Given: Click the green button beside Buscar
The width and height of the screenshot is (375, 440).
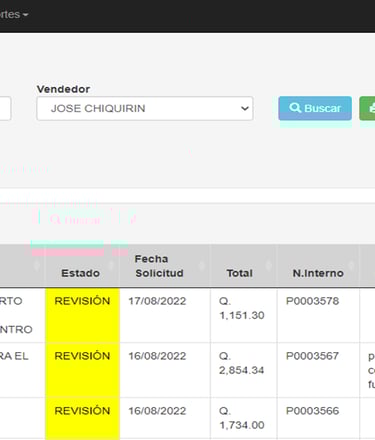Looking at the screenshot, I should tap(367, 108).
